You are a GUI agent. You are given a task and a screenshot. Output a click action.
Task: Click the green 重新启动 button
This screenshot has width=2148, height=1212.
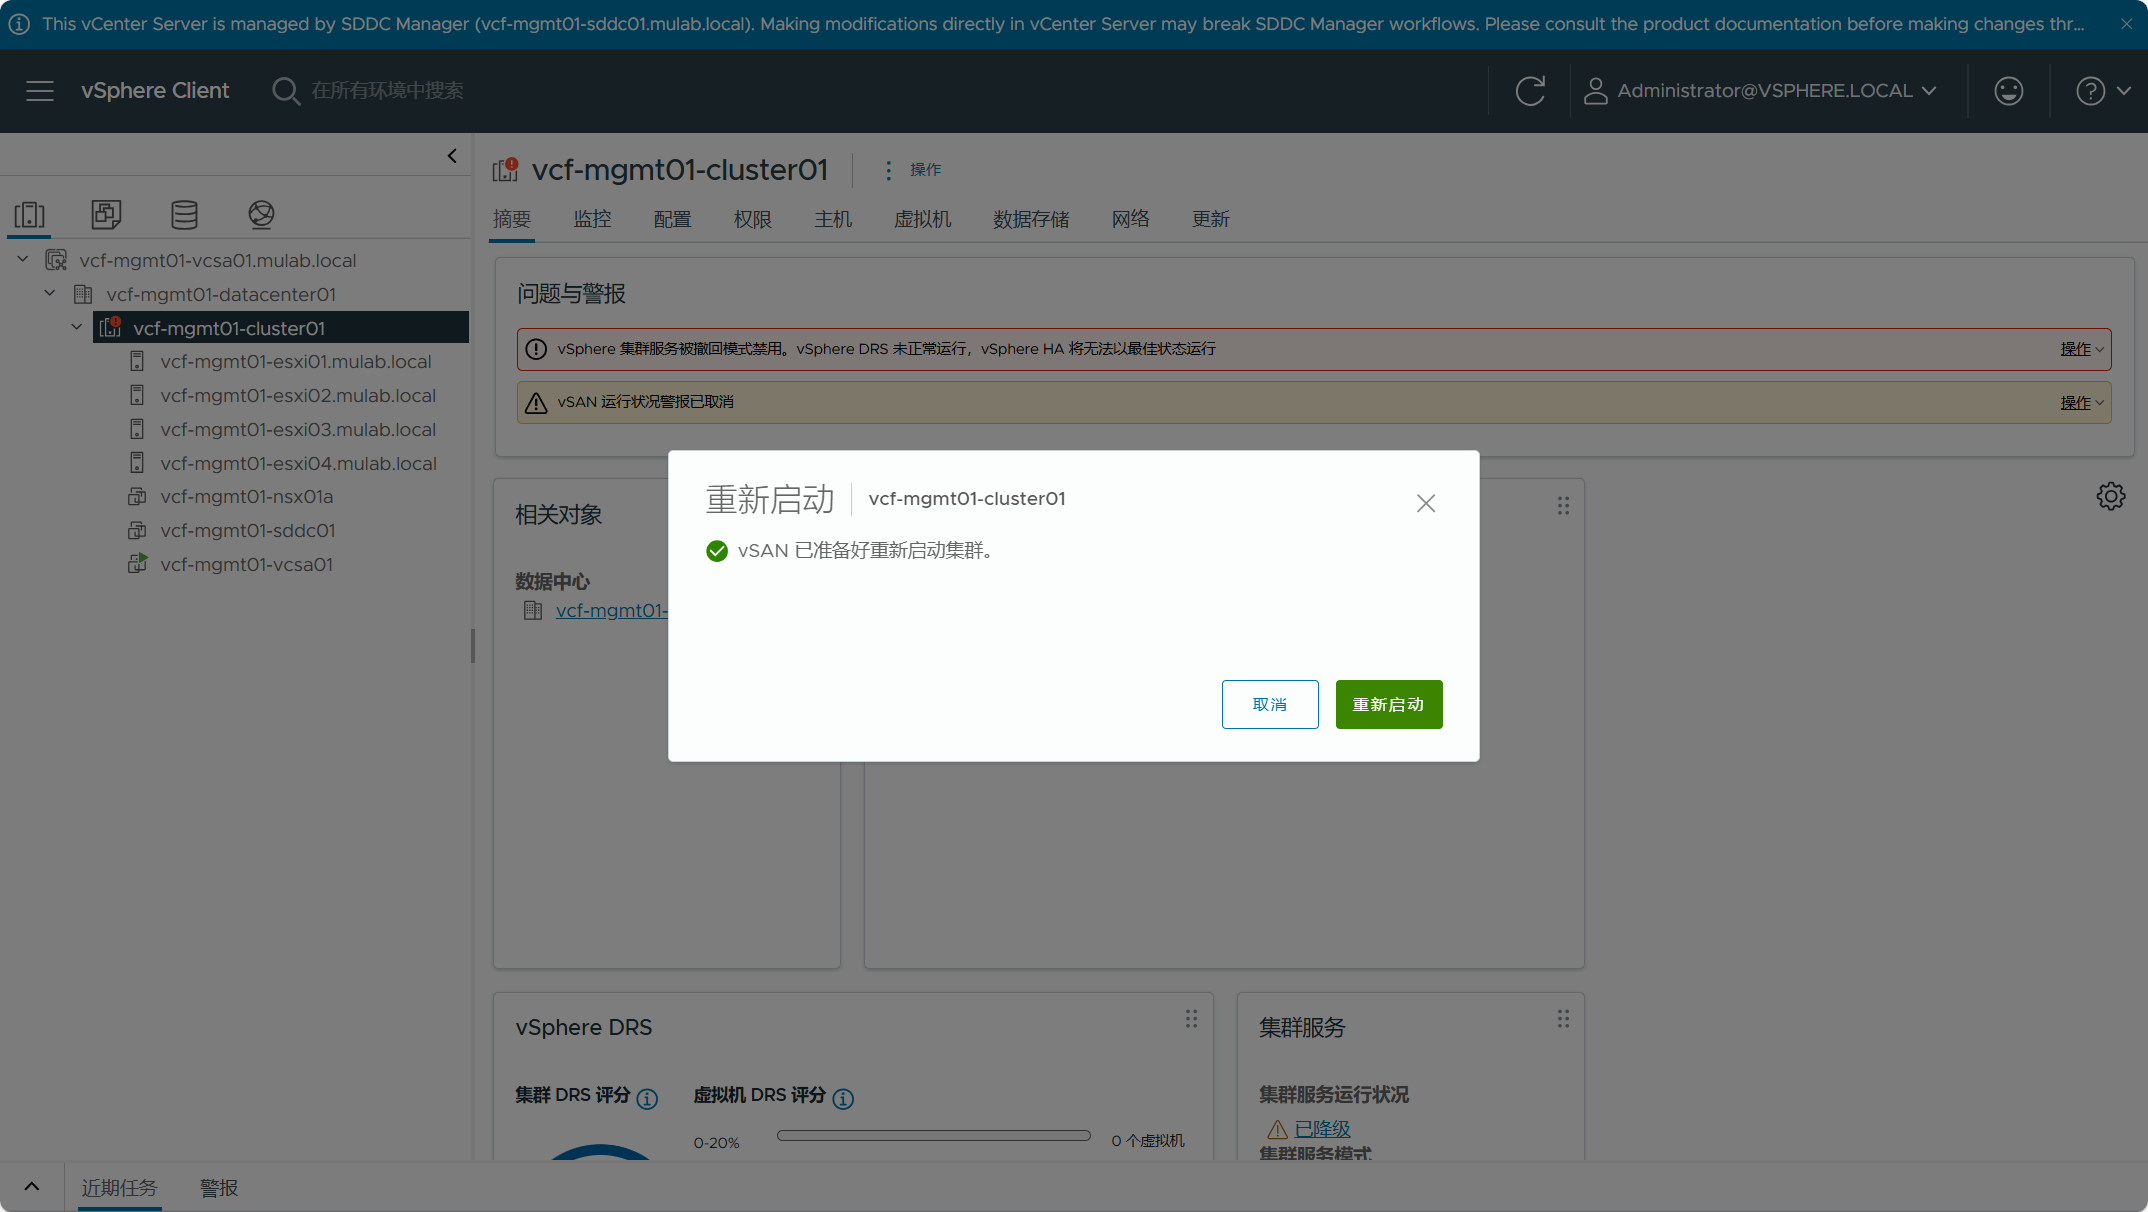[1389, 705]
